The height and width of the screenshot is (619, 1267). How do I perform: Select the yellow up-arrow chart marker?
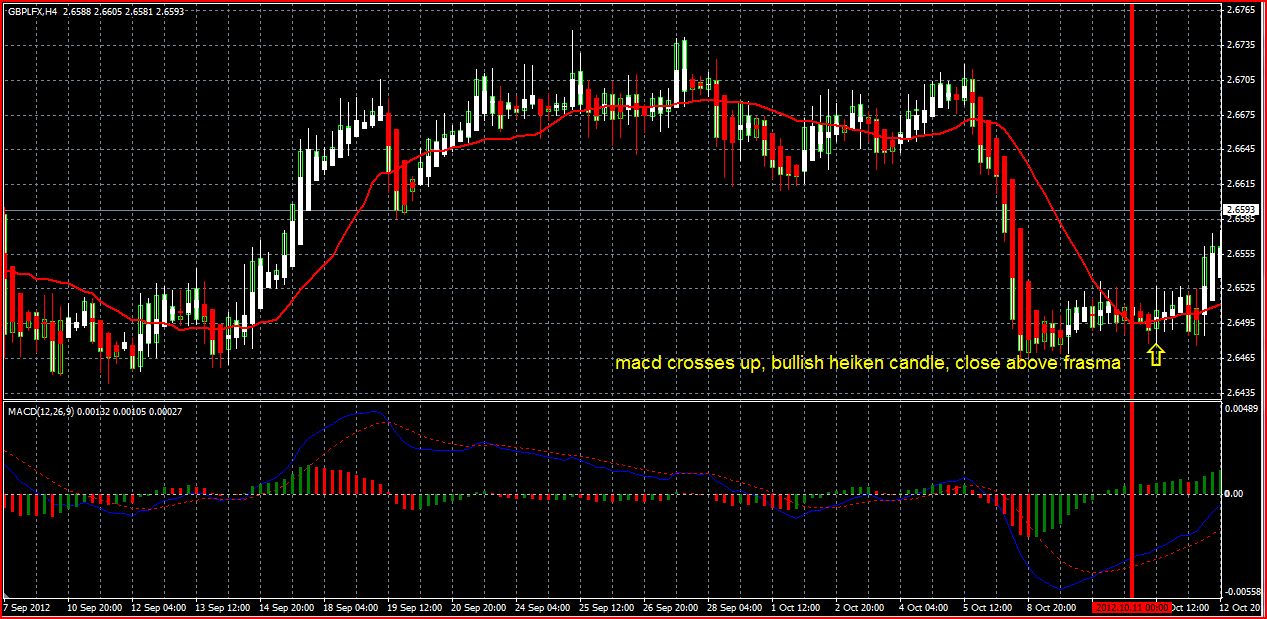tap(1156, 354)
